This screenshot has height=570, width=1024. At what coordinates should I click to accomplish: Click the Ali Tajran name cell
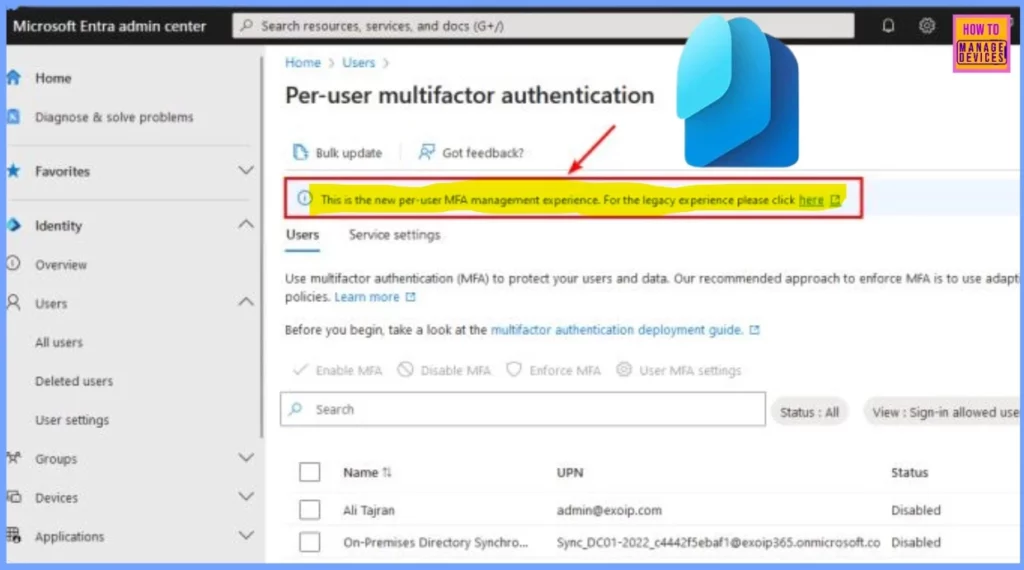click(368, 511)
